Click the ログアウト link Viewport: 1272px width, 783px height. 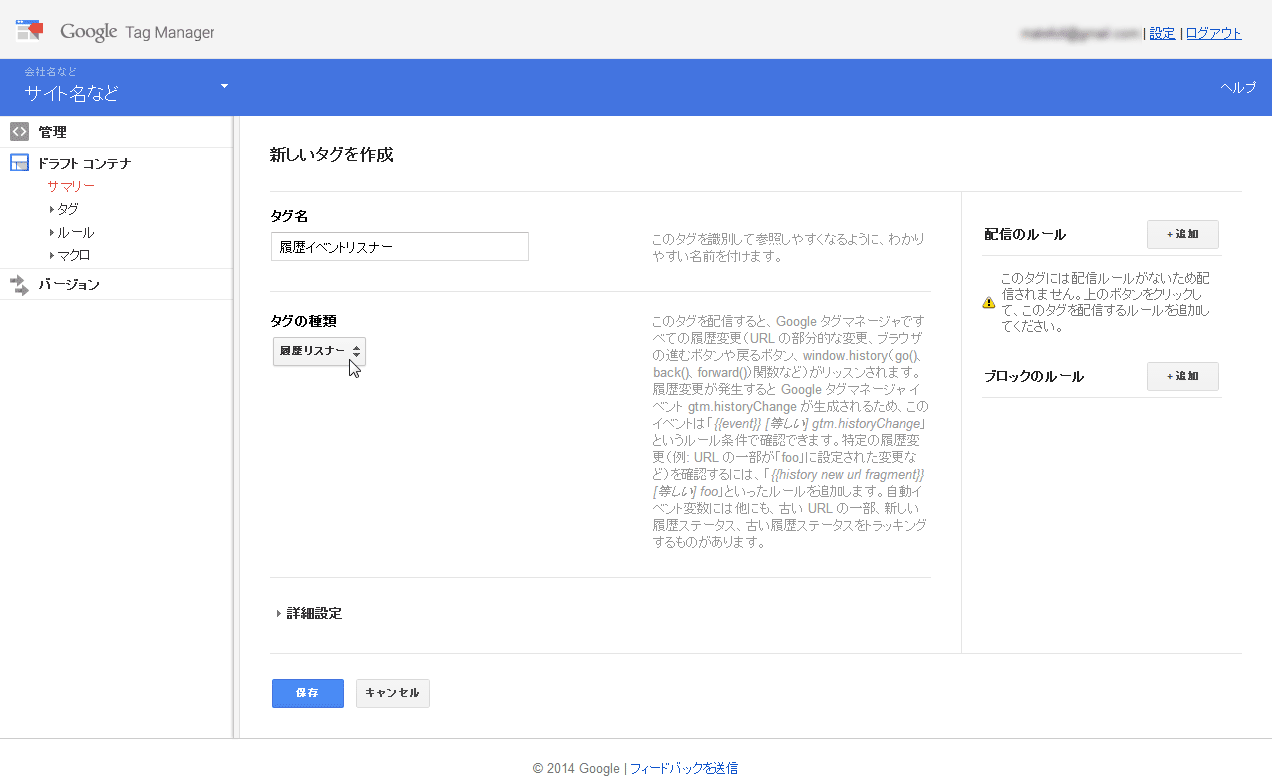point(1213,33)
